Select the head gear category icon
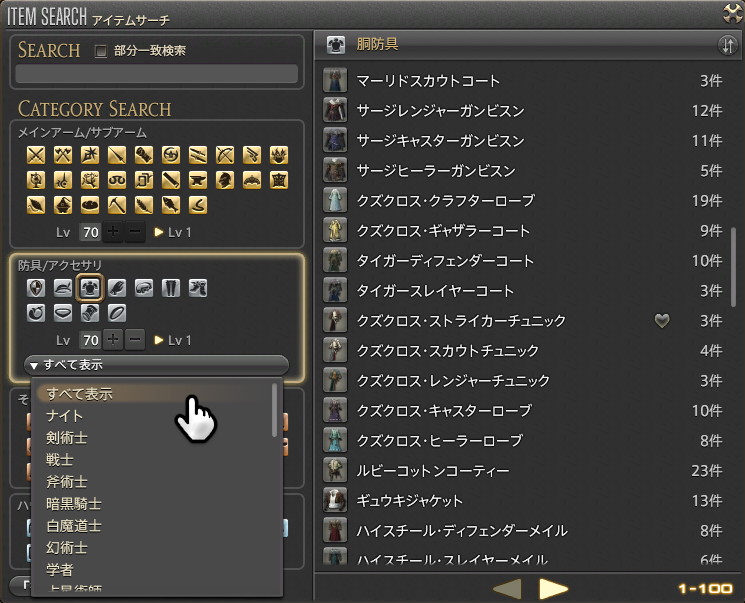 point(63,288)
